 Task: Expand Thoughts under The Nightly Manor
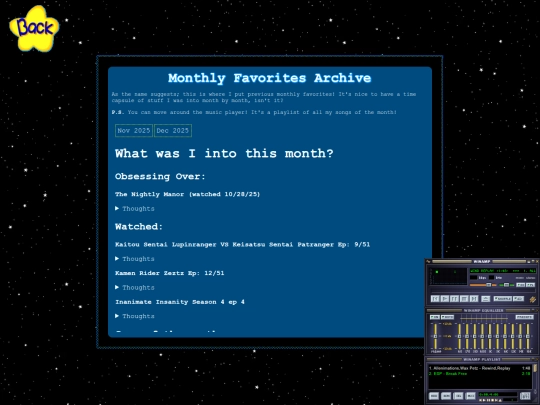pos(135,208)
